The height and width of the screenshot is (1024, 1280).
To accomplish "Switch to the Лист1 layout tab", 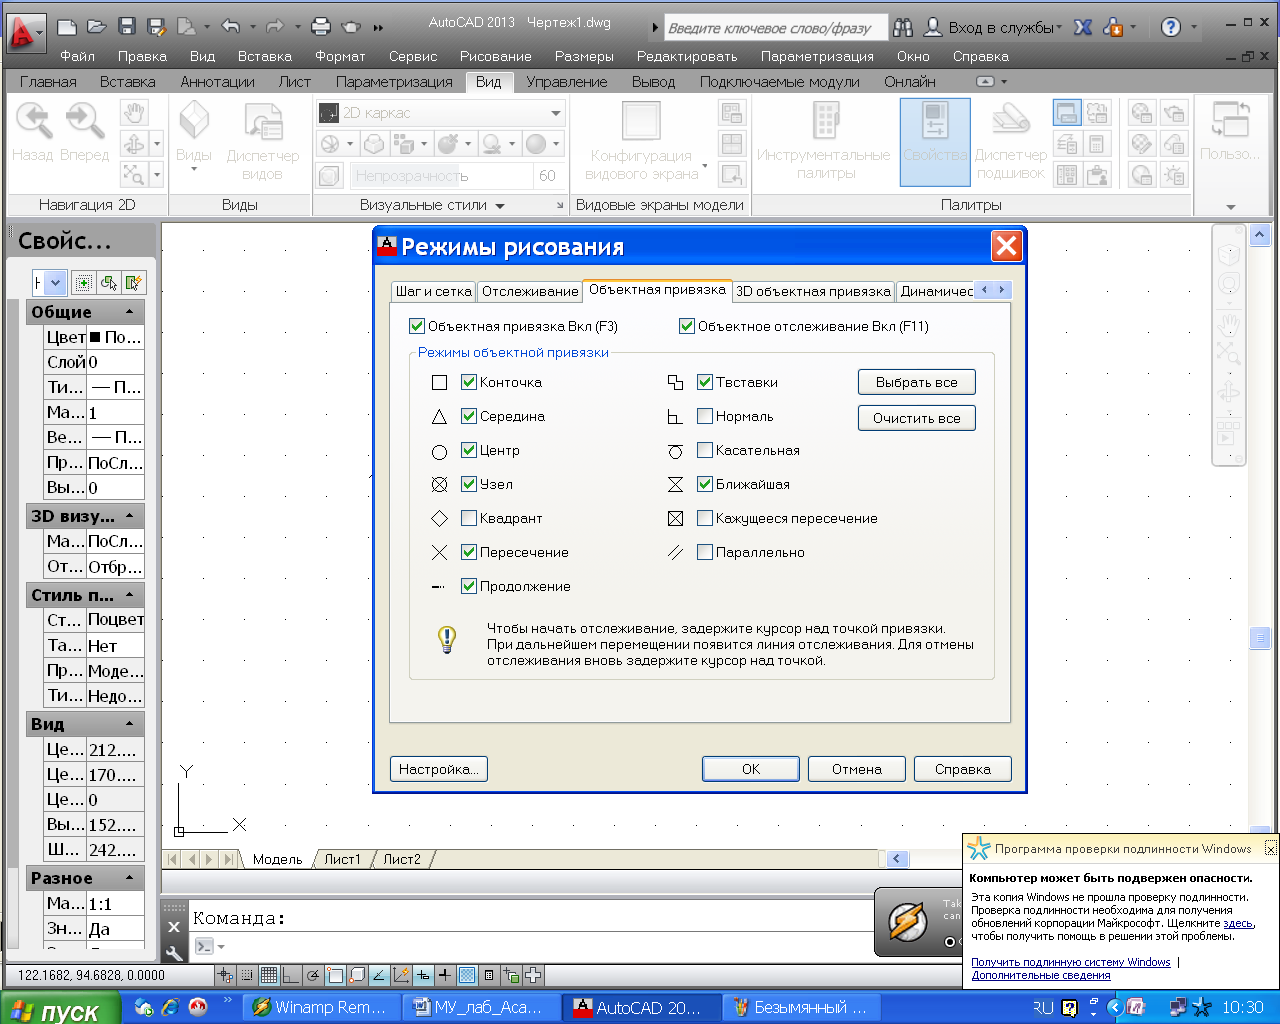I will [x=342, y=859].
